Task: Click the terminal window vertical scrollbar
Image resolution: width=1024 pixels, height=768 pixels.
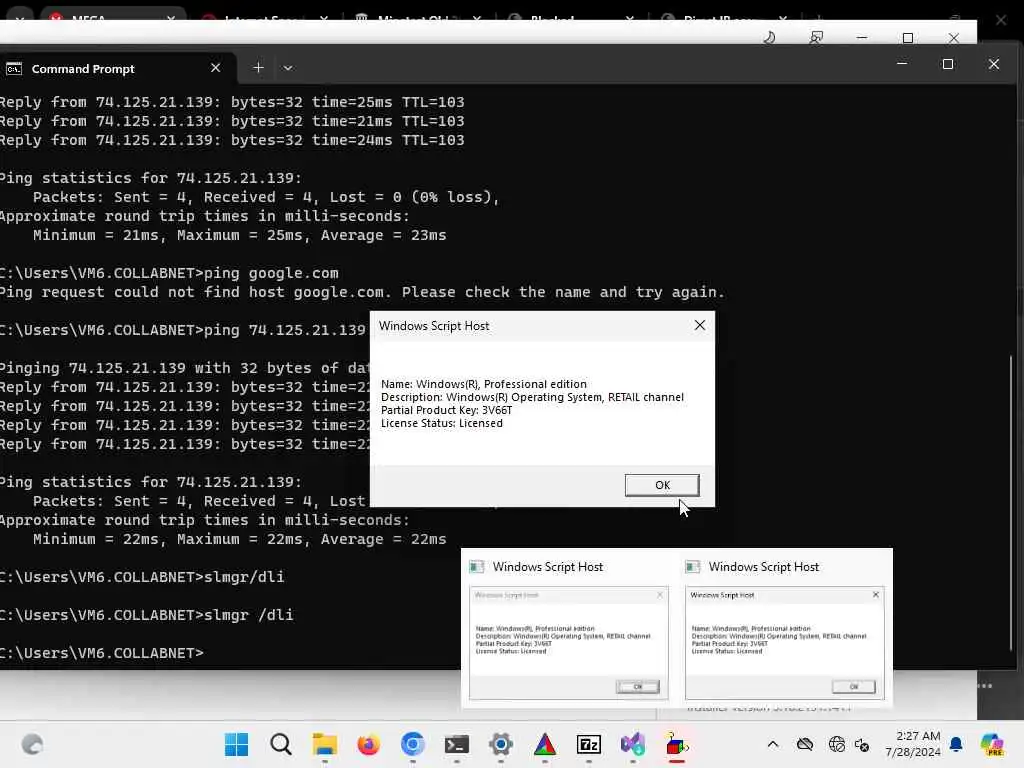Action: pos(1011,502)
